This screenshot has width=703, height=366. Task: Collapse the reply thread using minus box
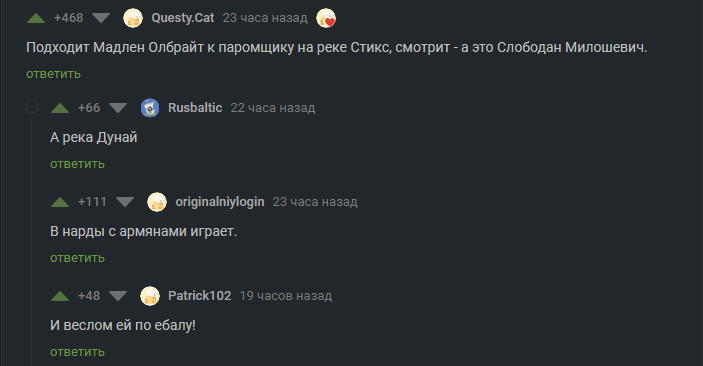32,108
